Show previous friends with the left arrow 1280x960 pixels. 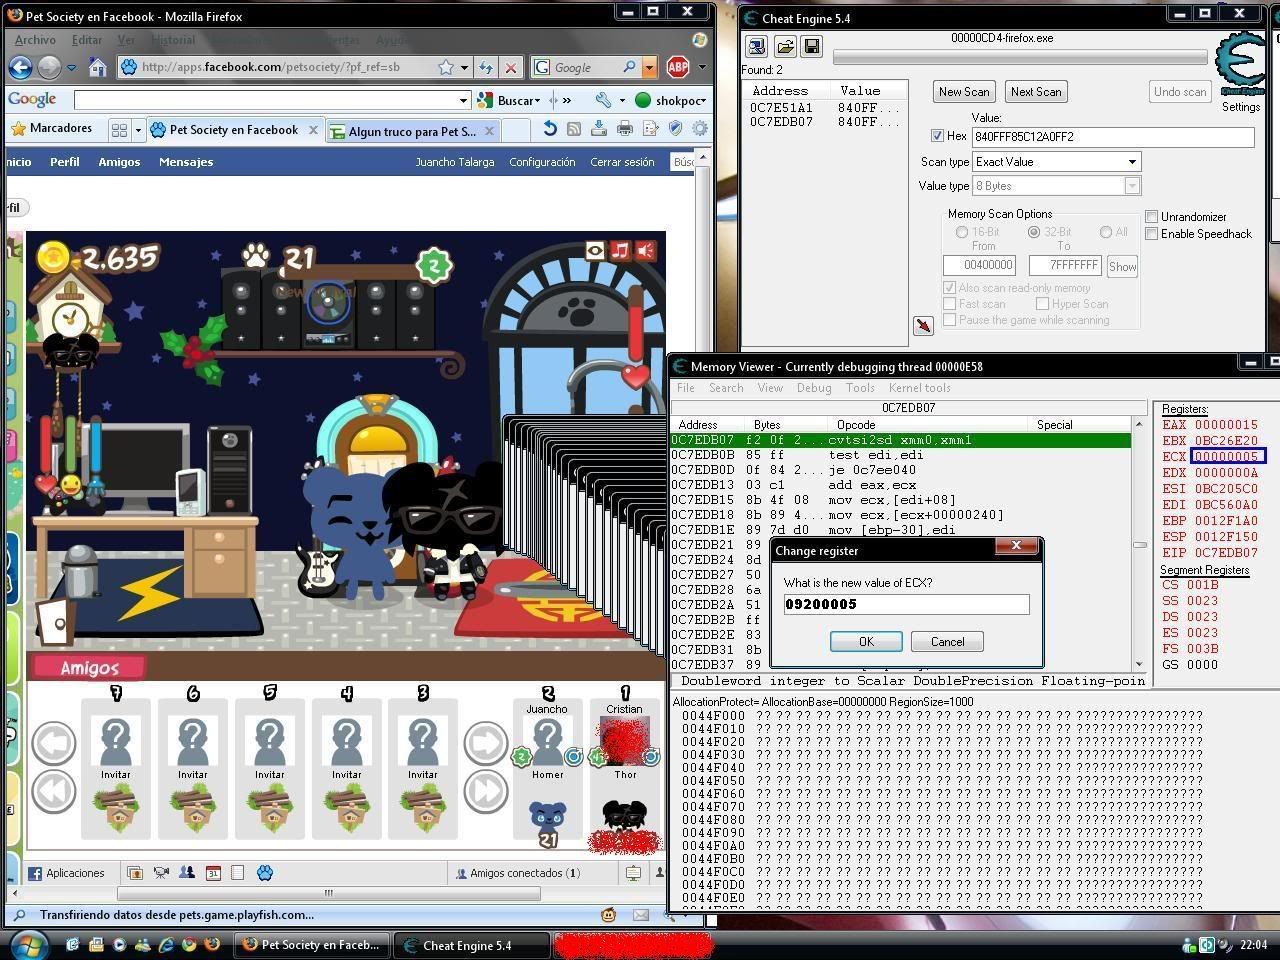(x=54, y=743)
